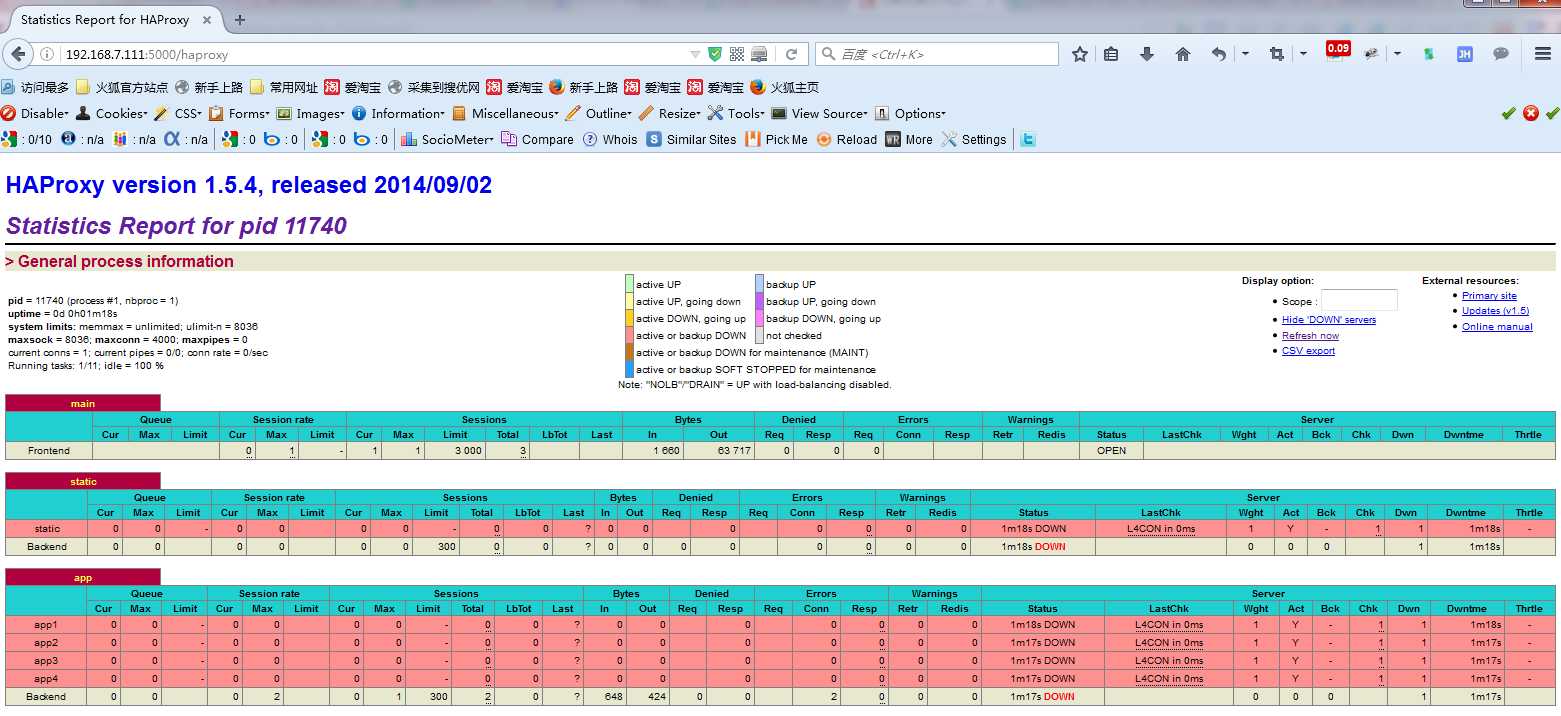Image resolution: width=1561 pixels, height=716 pixels.
Task: Open the Tools dropdown menu
Action: pyautogui.click(x=736, y=113)
